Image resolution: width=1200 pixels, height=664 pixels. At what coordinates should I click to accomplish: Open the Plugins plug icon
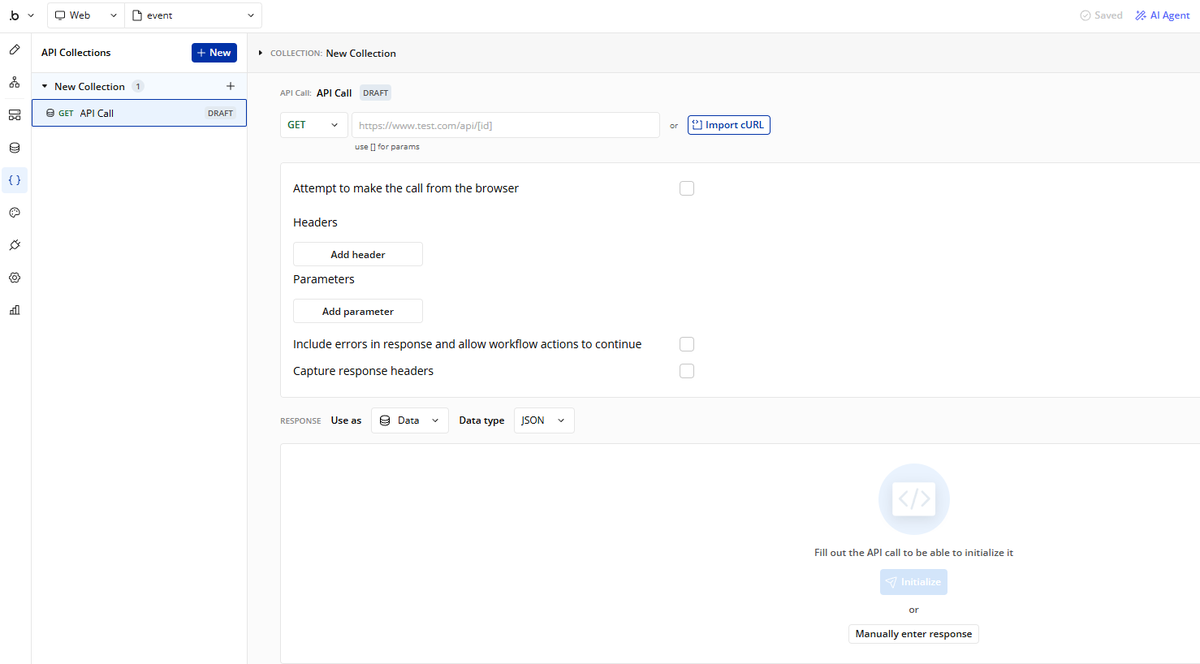(15, 245)
